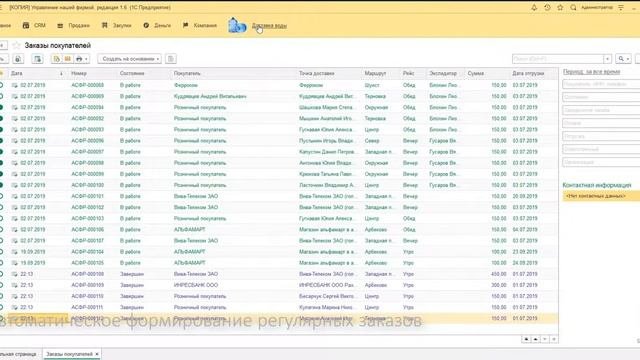Click the global search magnifier icon
The height and width of the screenshot is (360, 640).
[x=573, y=7]
